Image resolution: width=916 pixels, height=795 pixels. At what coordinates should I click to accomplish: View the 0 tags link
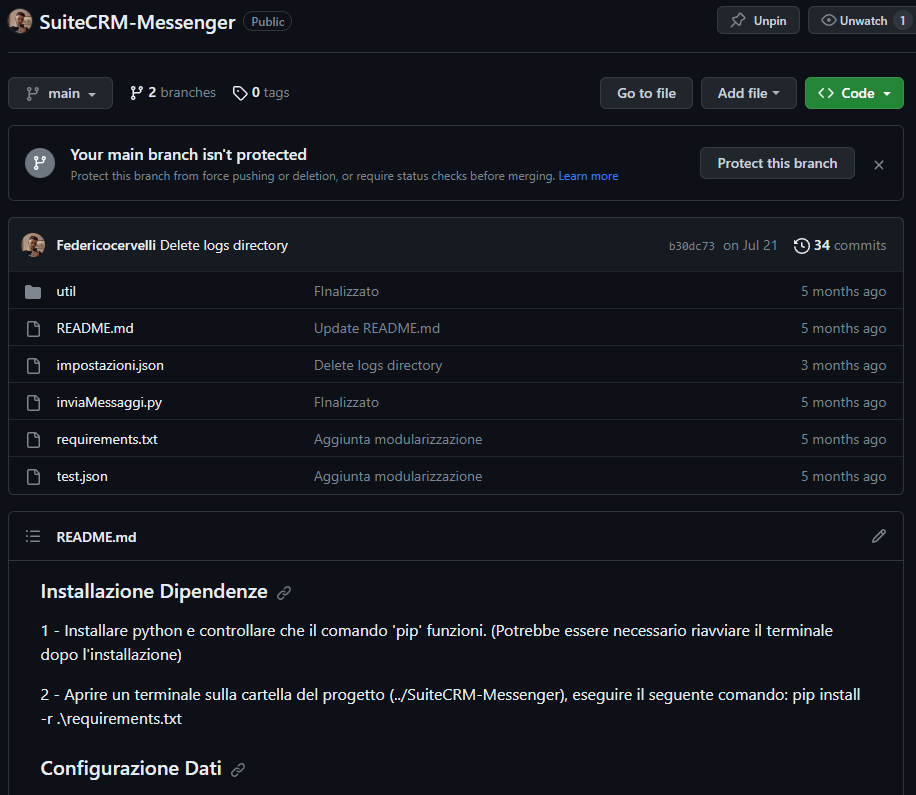pos(261,93)
